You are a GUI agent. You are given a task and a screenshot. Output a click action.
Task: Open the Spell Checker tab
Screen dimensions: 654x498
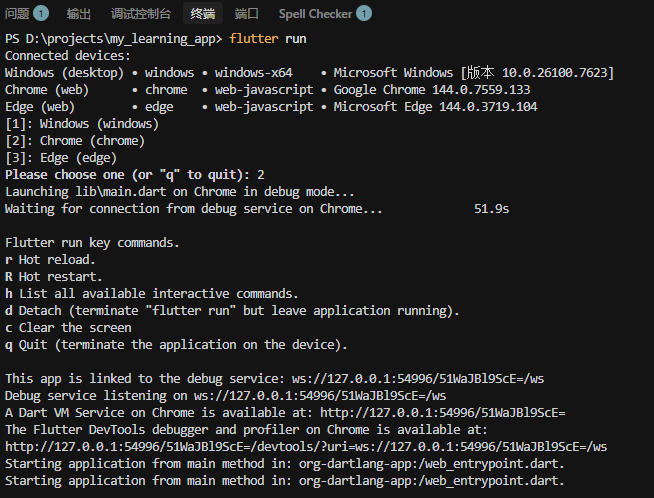(x=315, y=14)
